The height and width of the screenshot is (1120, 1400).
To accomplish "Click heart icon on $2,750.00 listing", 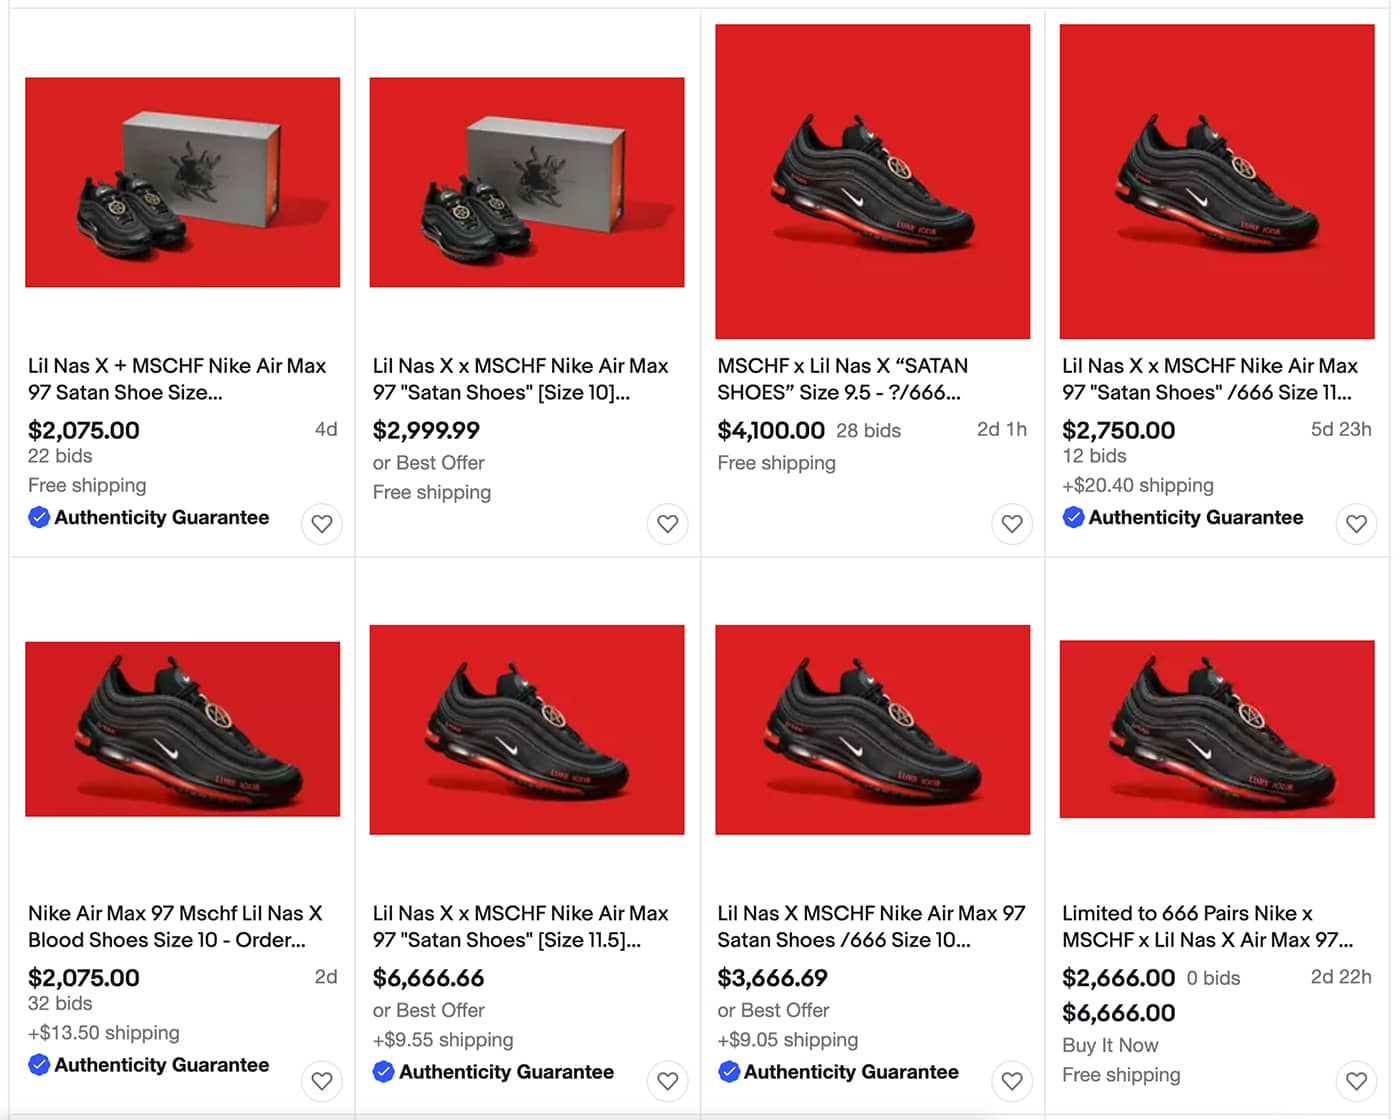I will 1356,523.
